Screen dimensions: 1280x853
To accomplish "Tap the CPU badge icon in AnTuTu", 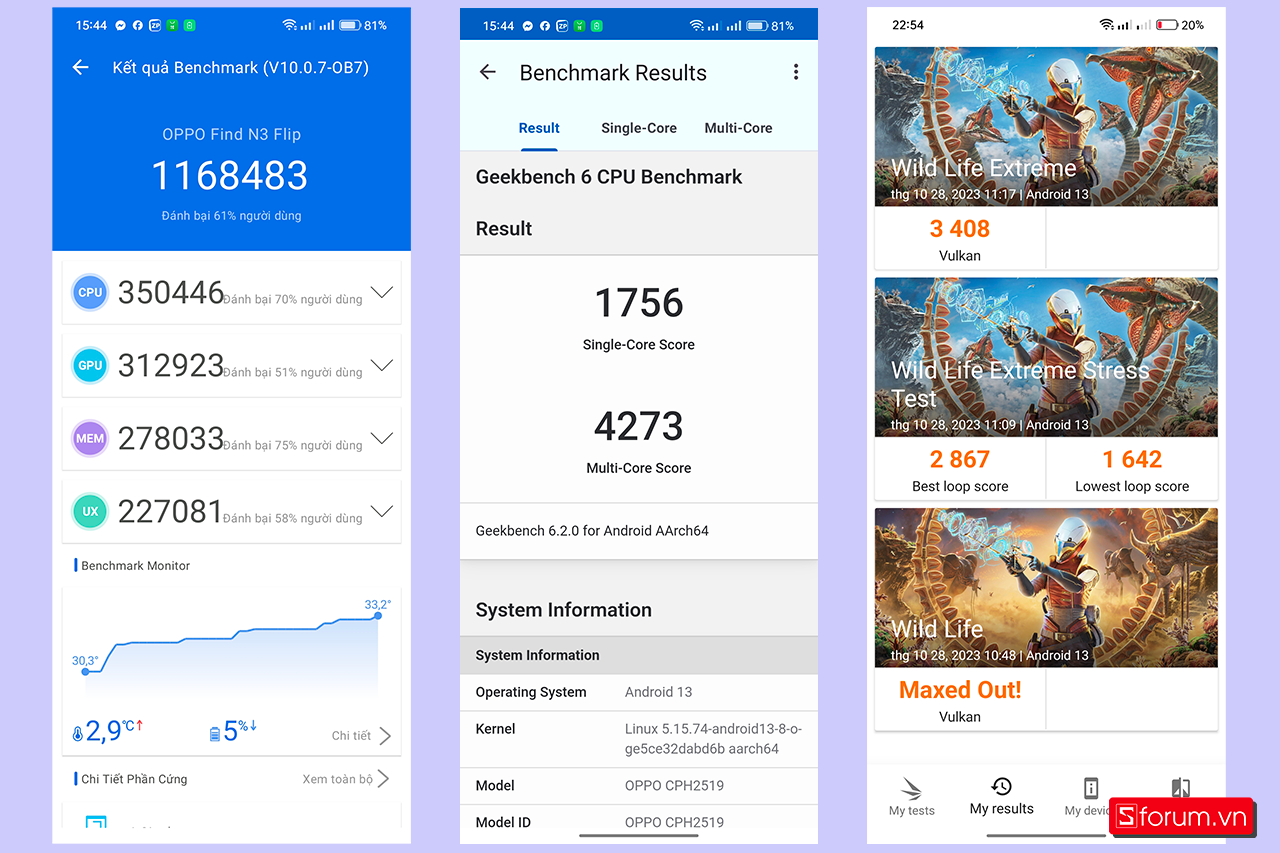I will point(90,293).
